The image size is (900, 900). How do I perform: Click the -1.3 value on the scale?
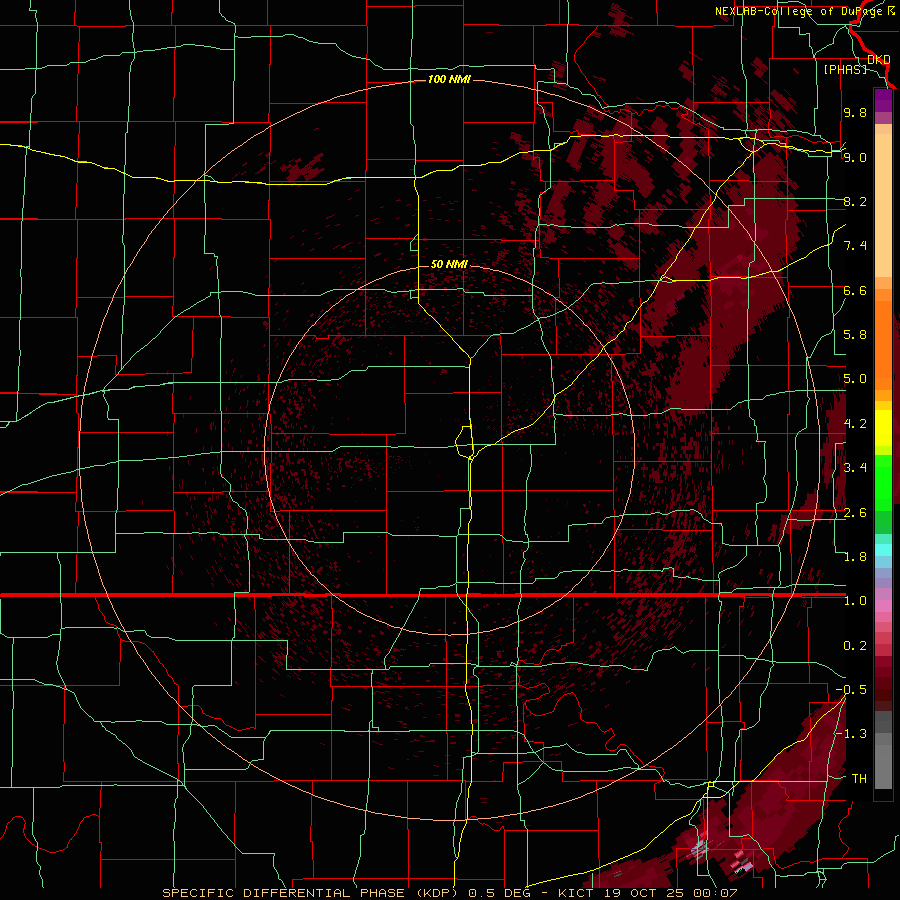tap(851, 734)
